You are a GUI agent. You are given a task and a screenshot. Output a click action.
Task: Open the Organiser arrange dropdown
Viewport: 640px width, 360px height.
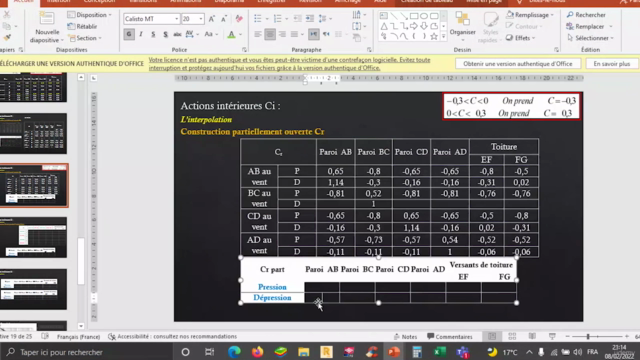click(x=462, y=27)
